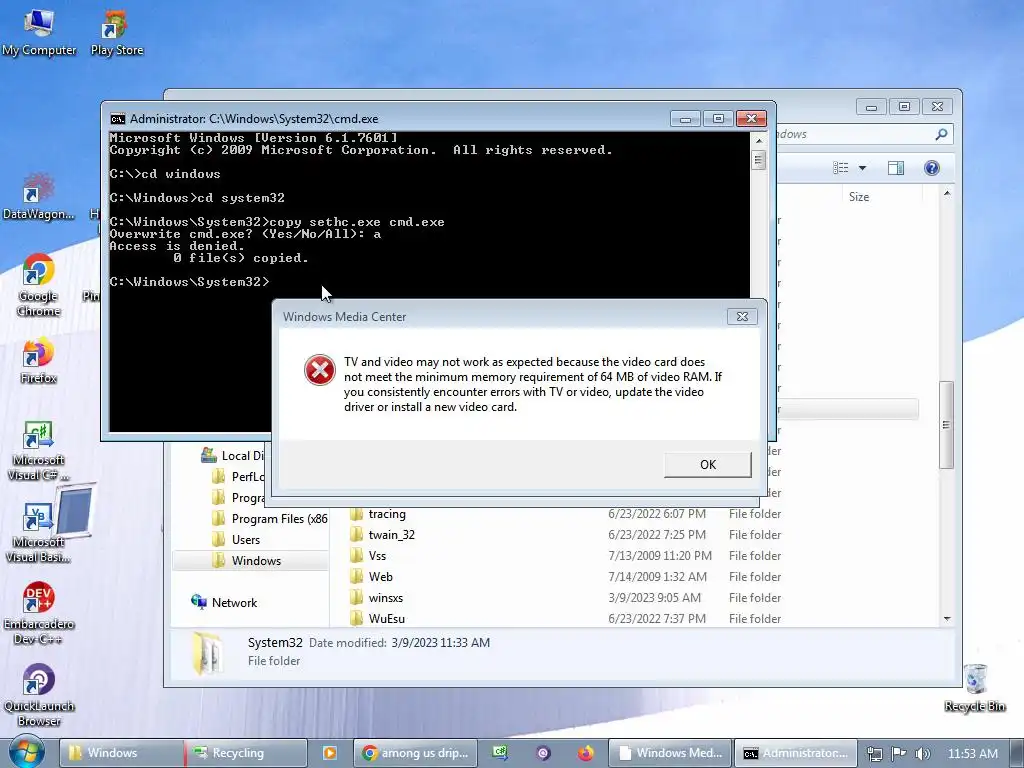Screen dimensions: 1024x768
Task: Click Explorer change view icon
Action: 840,168
